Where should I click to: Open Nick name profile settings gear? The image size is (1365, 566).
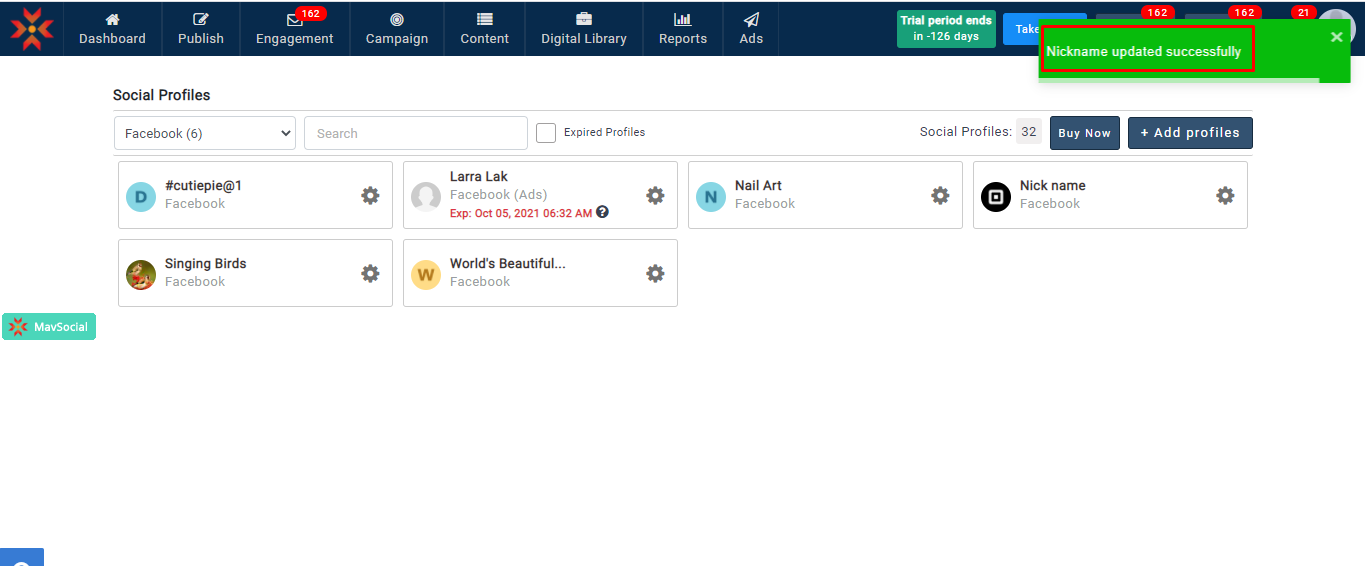coord(1225,195)
